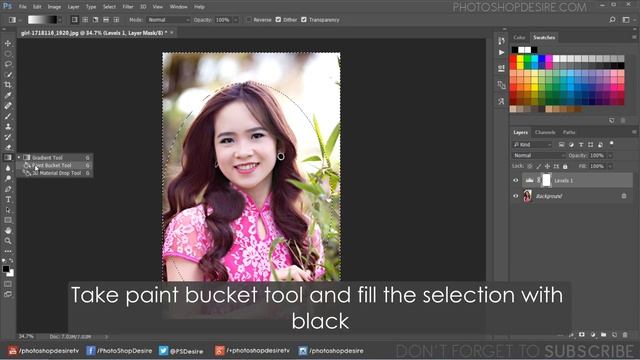Swap foreground and background colors

(x=11, y=260)
